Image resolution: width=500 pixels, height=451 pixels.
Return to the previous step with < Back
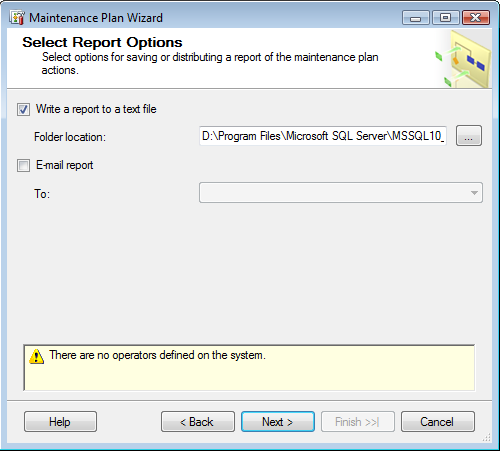tap(198, 422)
